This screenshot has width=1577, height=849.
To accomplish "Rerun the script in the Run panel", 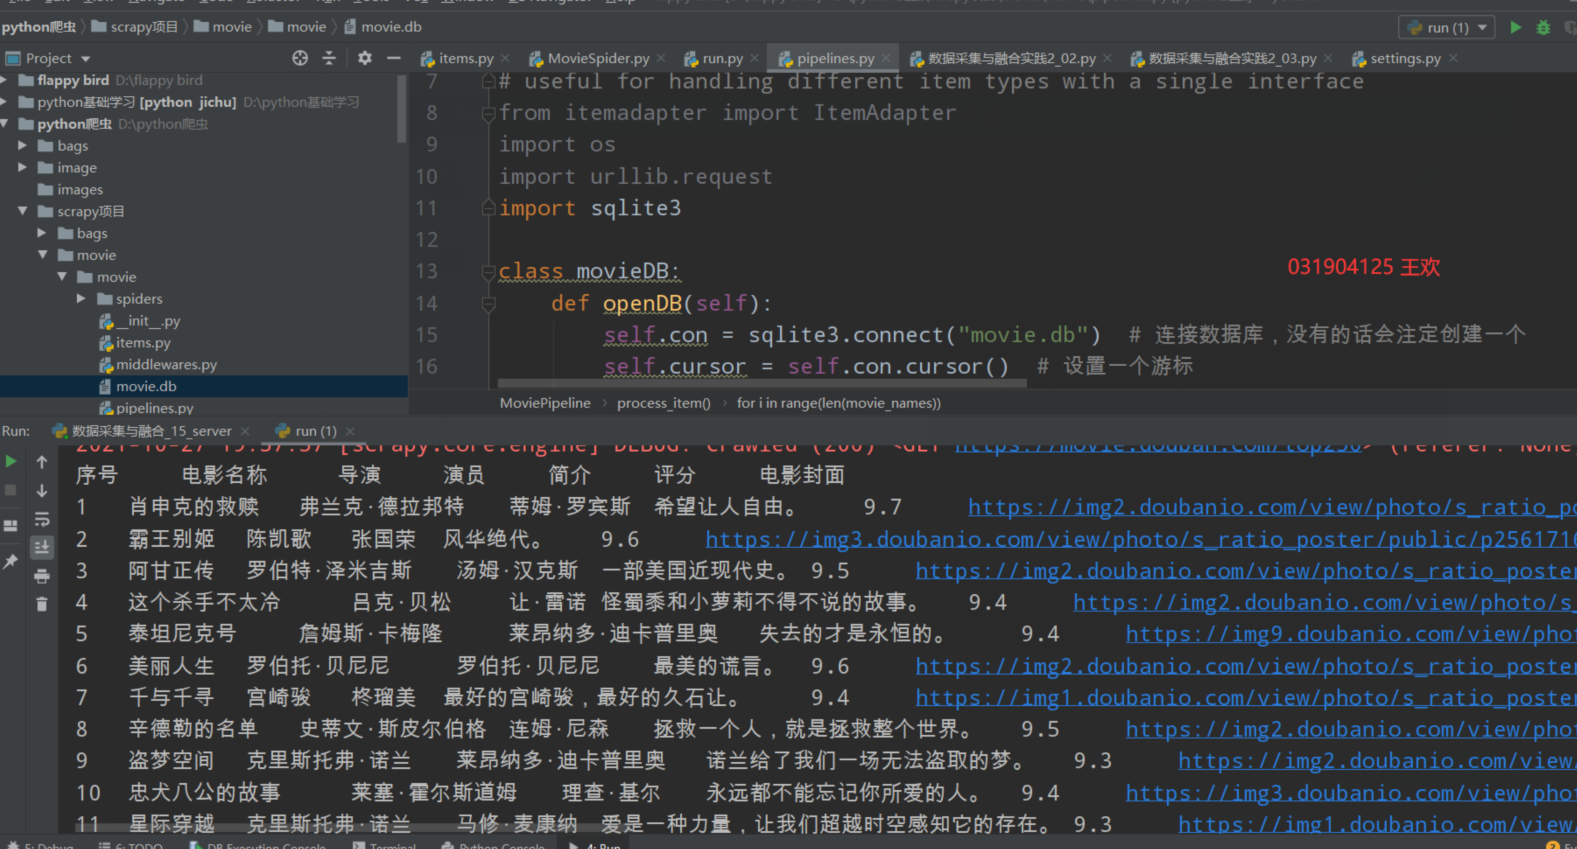I will pos(11,461).
